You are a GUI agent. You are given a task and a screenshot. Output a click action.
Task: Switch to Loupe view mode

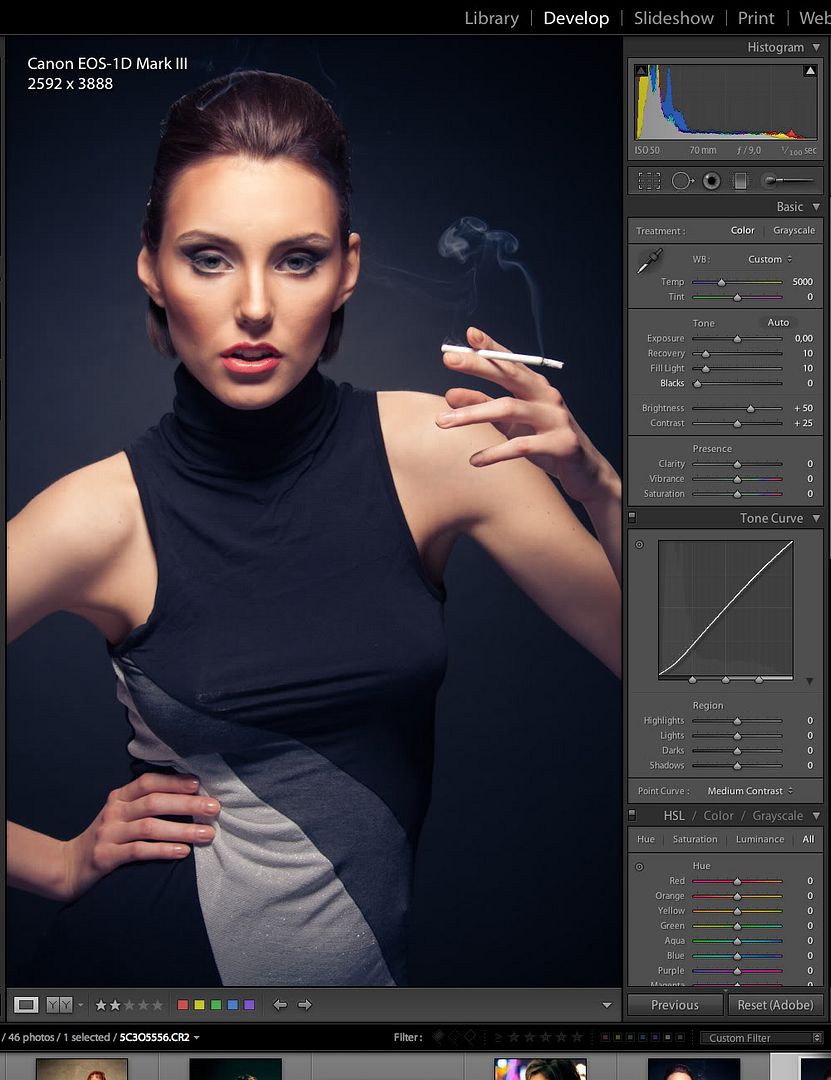click(26, 1005)
